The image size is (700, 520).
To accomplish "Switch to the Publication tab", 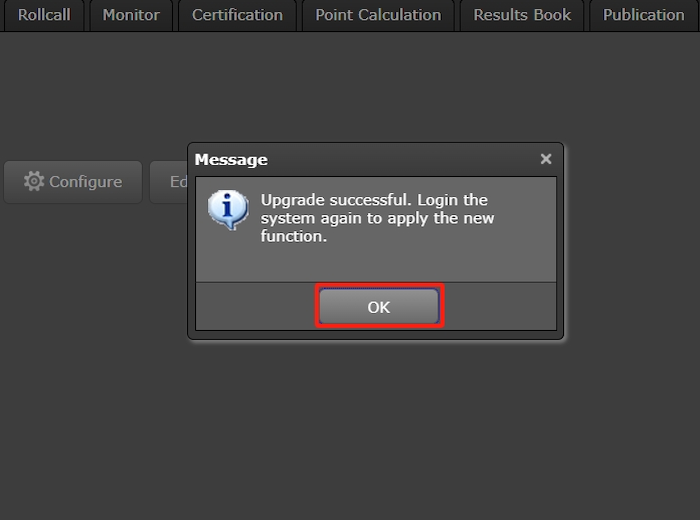I will pos(643,15).
